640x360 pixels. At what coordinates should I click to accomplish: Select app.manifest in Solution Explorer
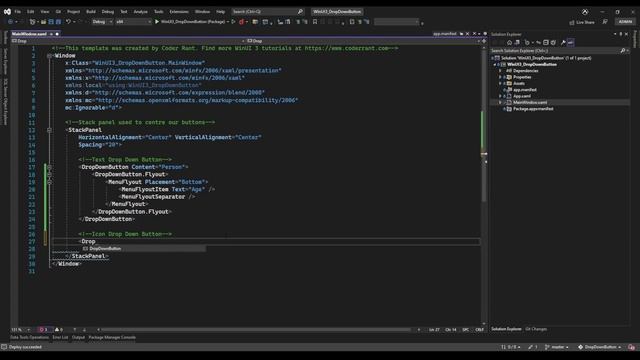(524, 90)
